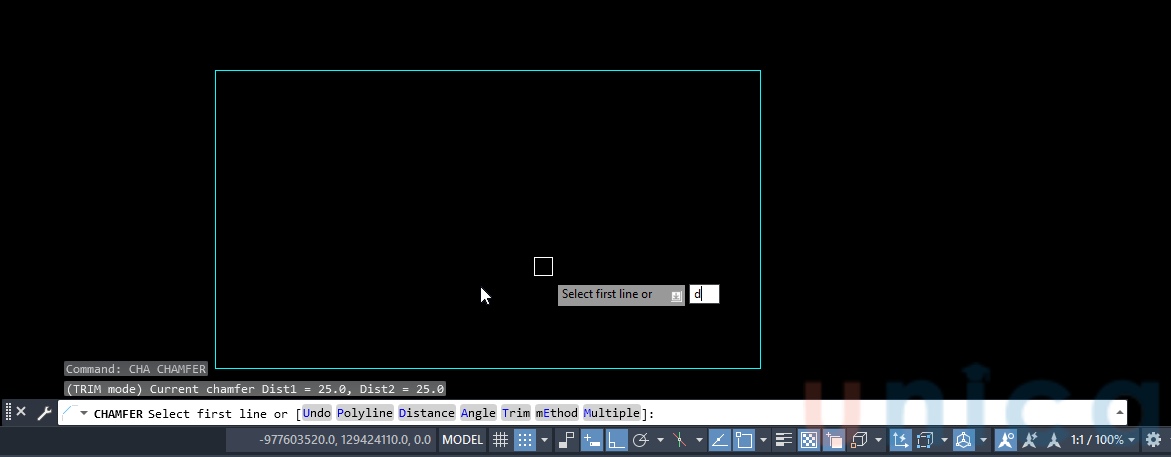Open command line customize wrench
The height and width of the screenshot is (457, 1171).
[44, 413]
